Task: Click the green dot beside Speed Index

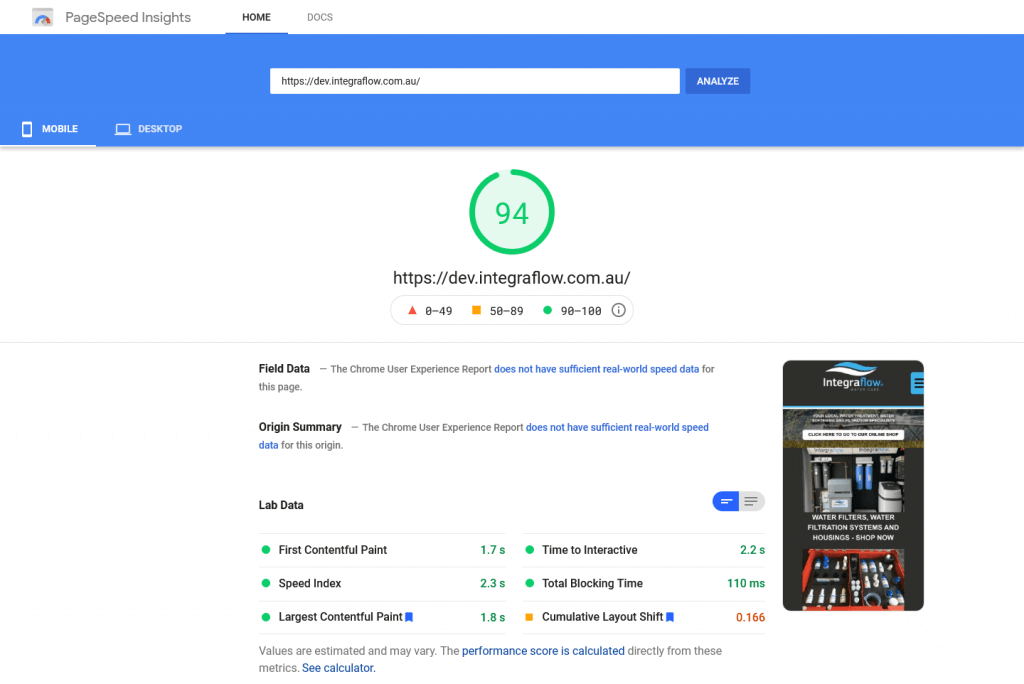Action: pos(265,583)
